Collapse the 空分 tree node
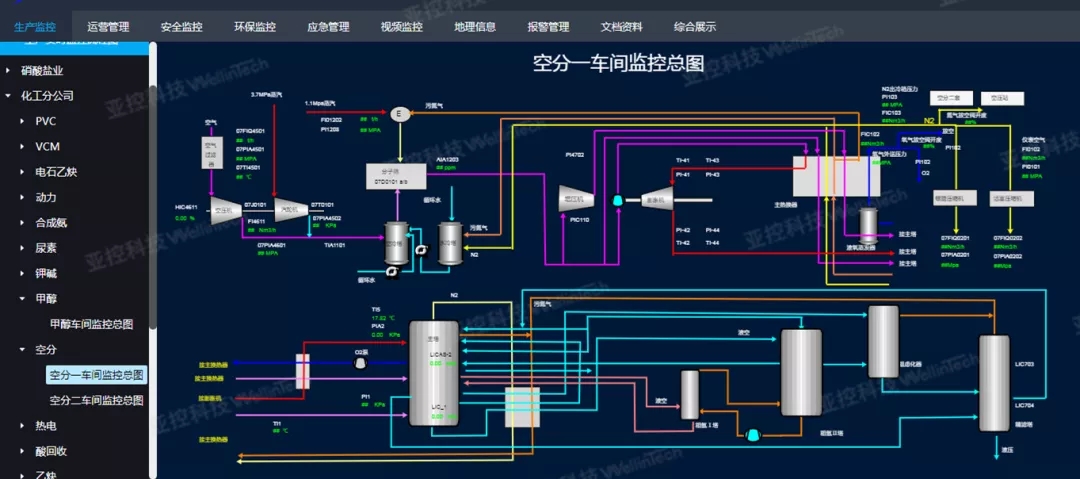 point(22,349)
